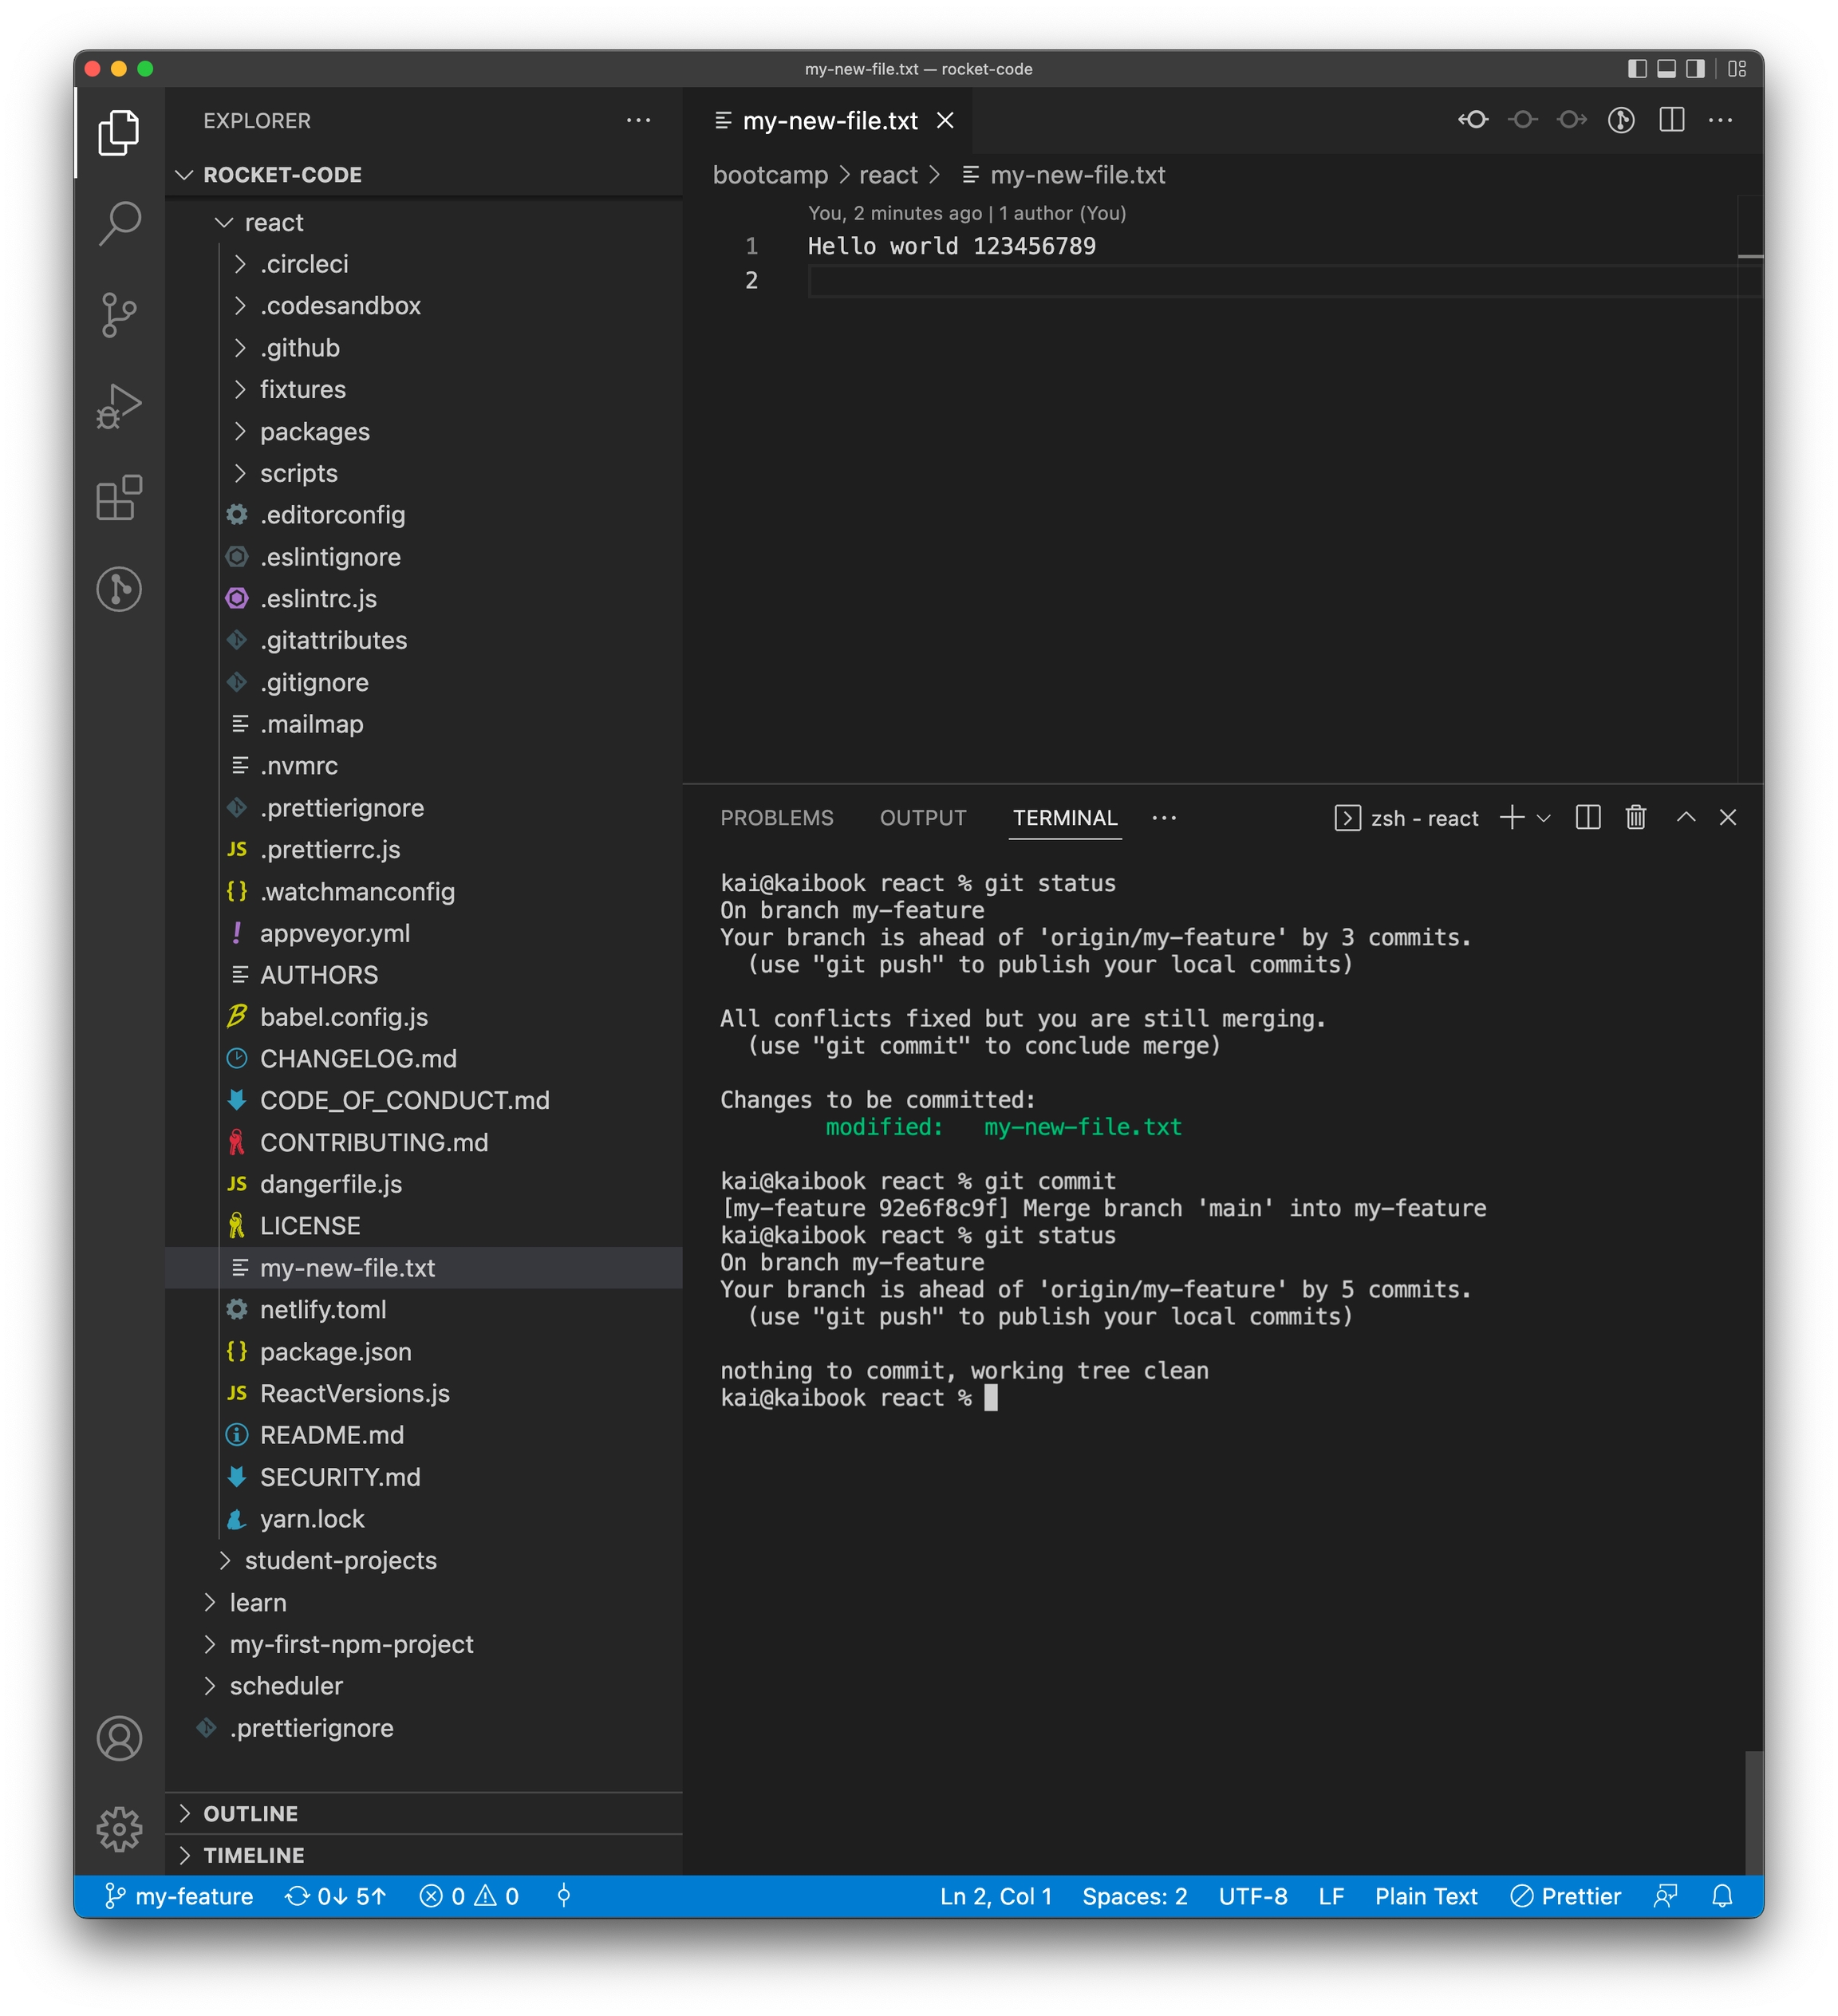Open the new terminal profile dropdown arrow
The width and height of the screenshot is (1838, 2016).
(x=1543, y=818)
